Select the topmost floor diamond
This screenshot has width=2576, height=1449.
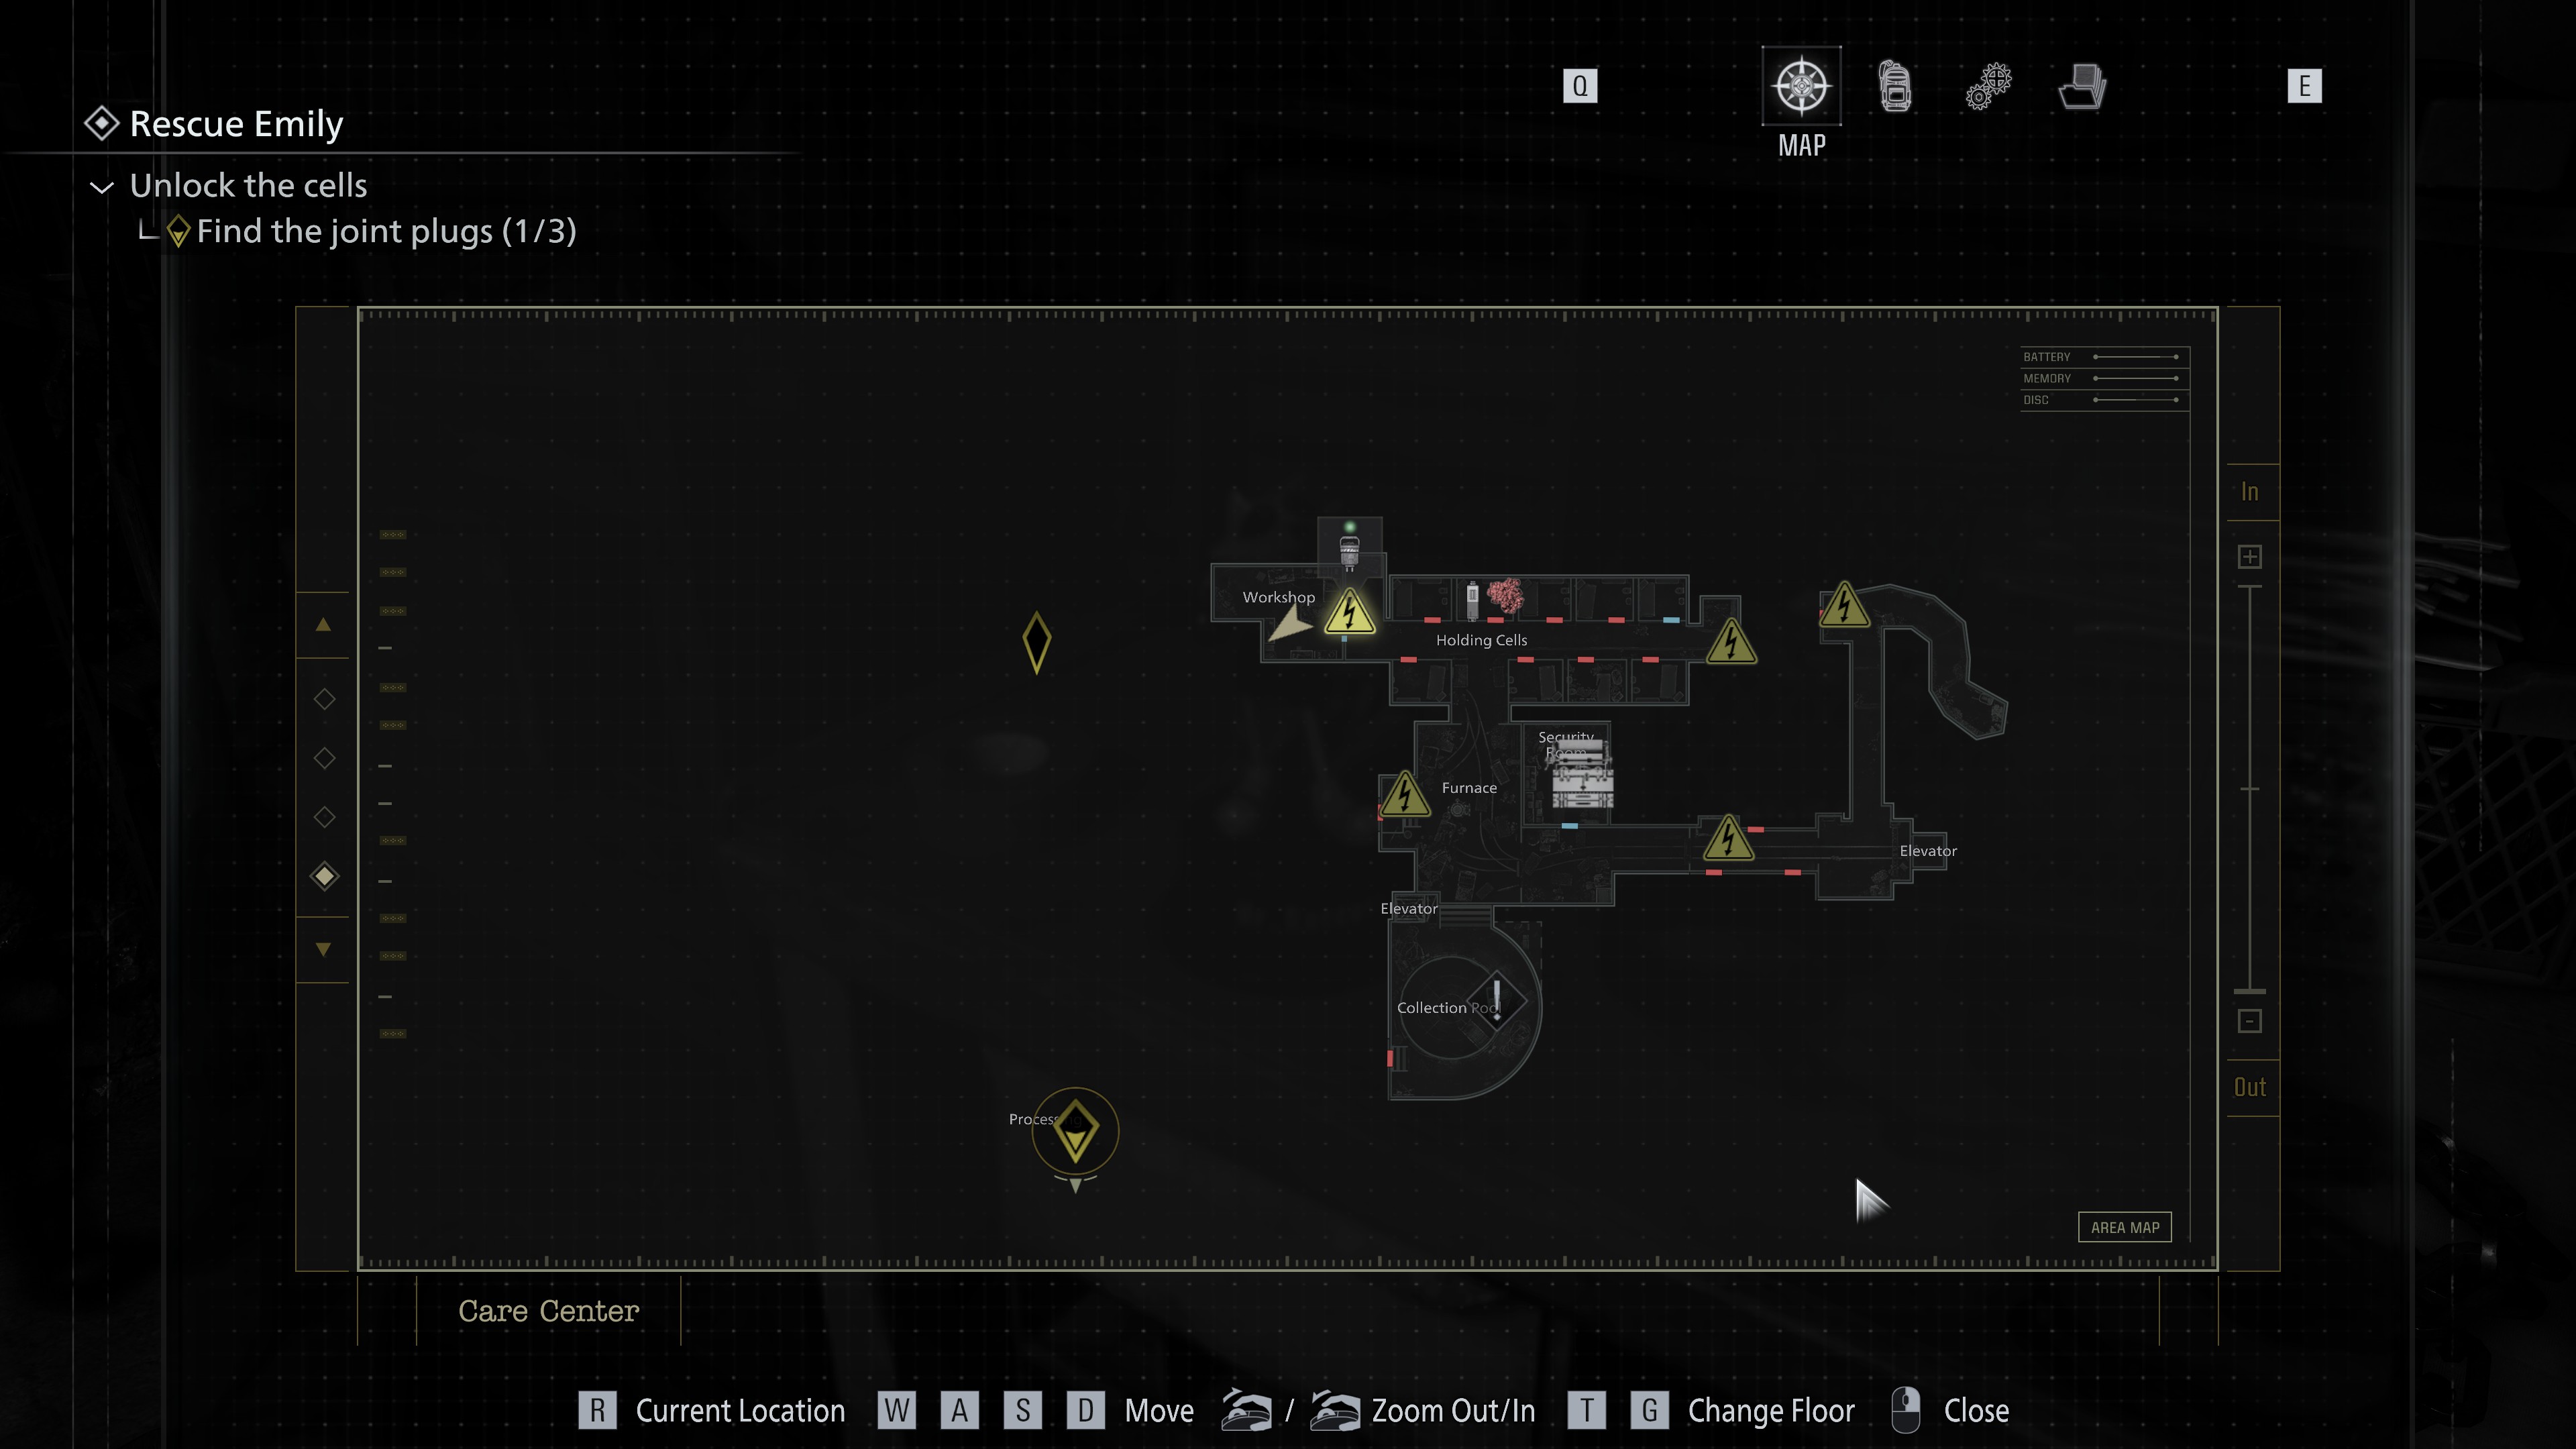tap(324, 699)
